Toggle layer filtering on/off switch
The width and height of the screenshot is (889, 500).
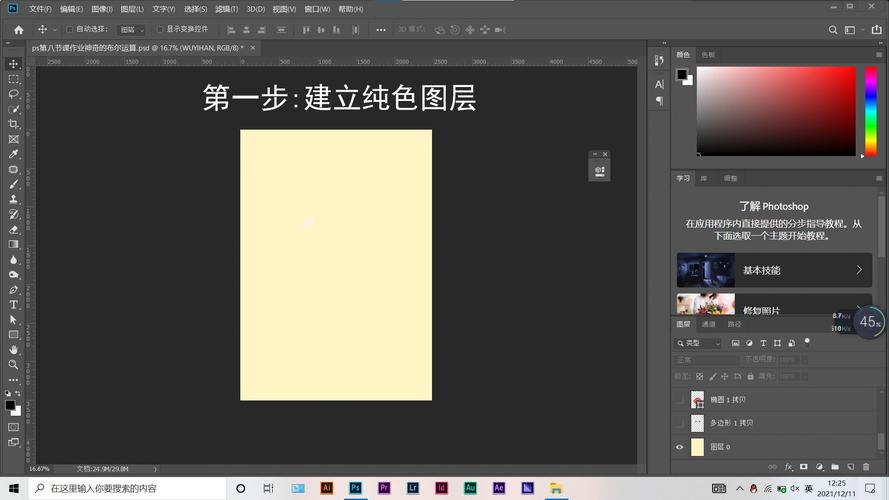click(807, 341)
